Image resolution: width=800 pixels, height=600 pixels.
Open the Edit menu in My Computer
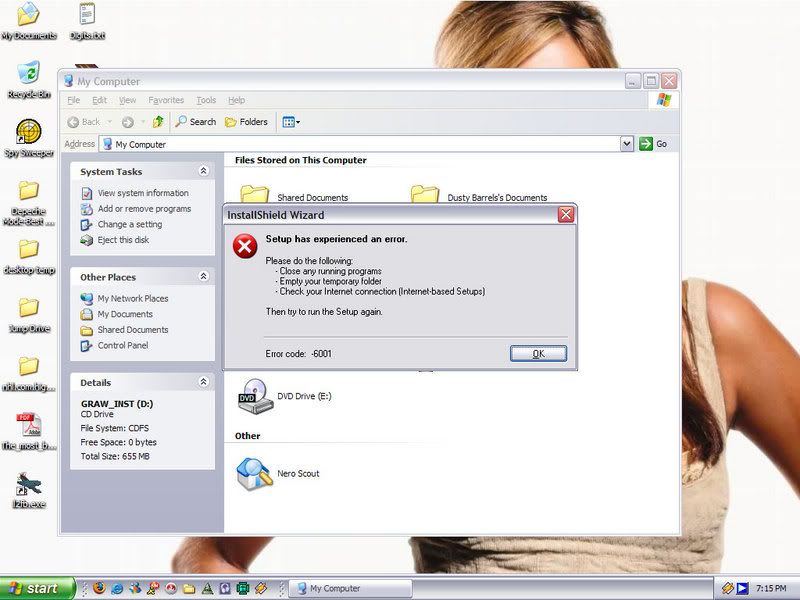click(x=99, y=100)
